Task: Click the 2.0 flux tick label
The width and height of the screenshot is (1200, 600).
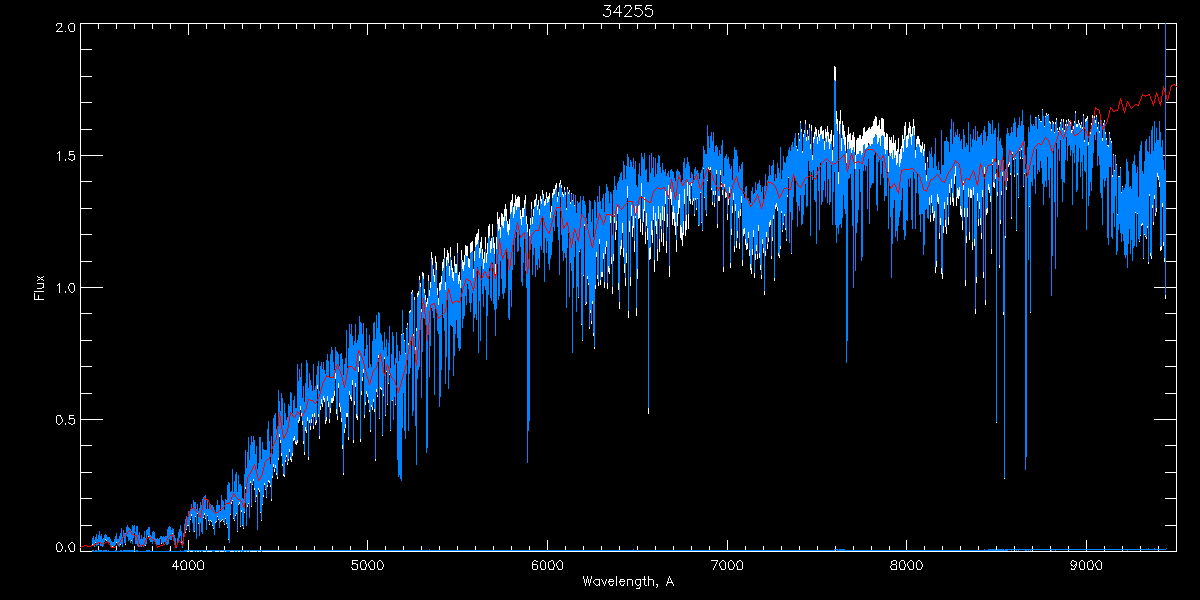Action: pos(64,28)
